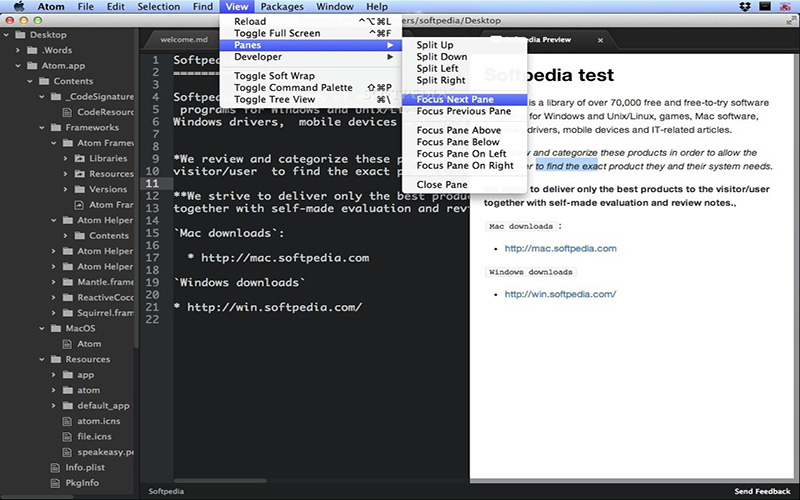Click line number 11 in the gutter
Image resolution: width=800 pixels, height=500 pixels.
pyautogui.click(x=152, y=183)
